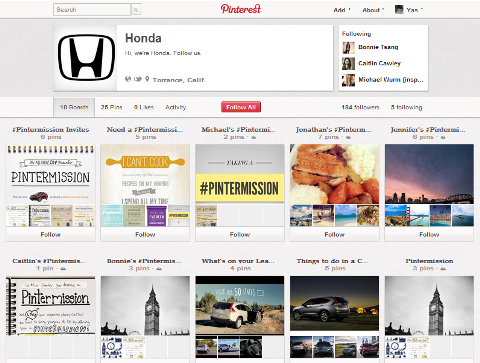The width and height of the screenshot is (480, 363).
Task: Click the fried chicken food cover image
Action: point(334,174)
